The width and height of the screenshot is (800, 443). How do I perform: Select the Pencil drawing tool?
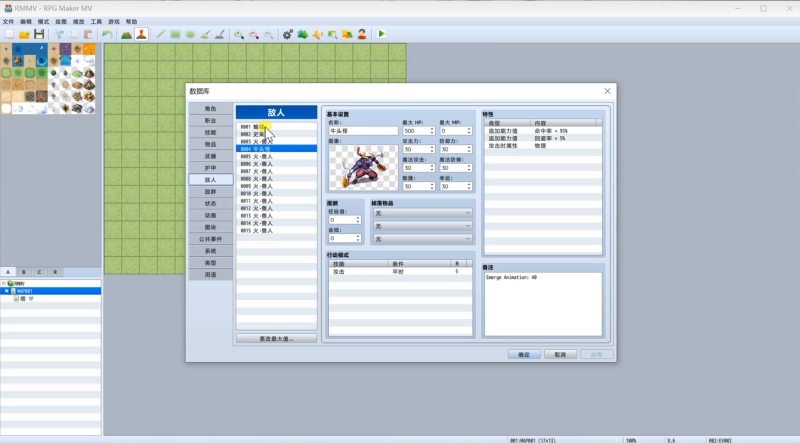pos(161,34)
